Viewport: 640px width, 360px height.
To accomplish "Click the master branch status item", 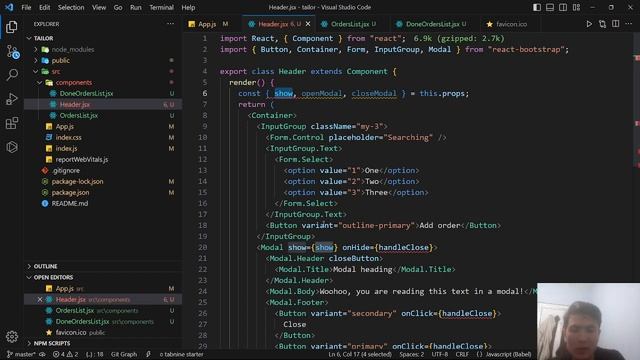I will click(x=21, y=354).
